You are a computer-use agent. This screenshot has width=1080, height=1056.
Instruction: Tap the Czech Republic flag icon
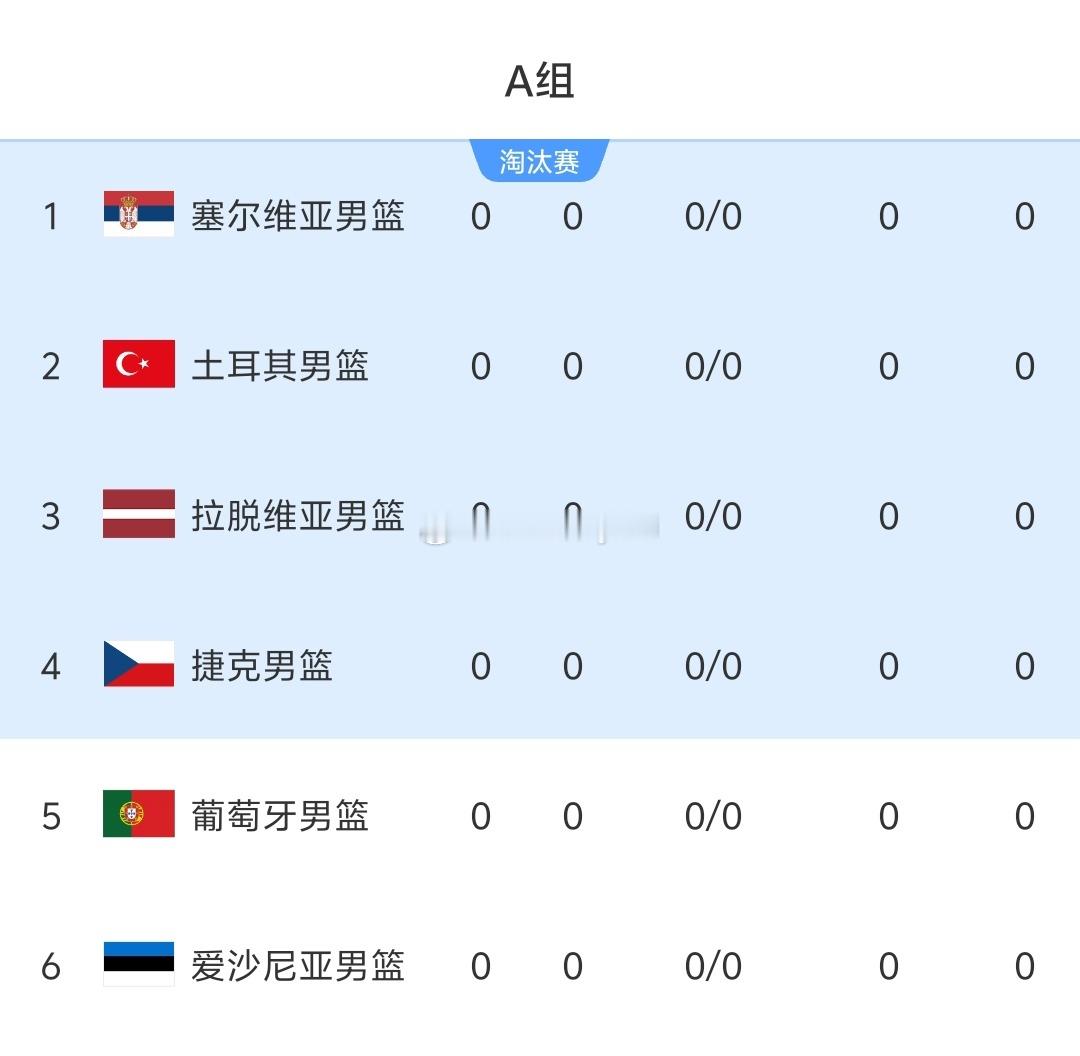(138, 664)
